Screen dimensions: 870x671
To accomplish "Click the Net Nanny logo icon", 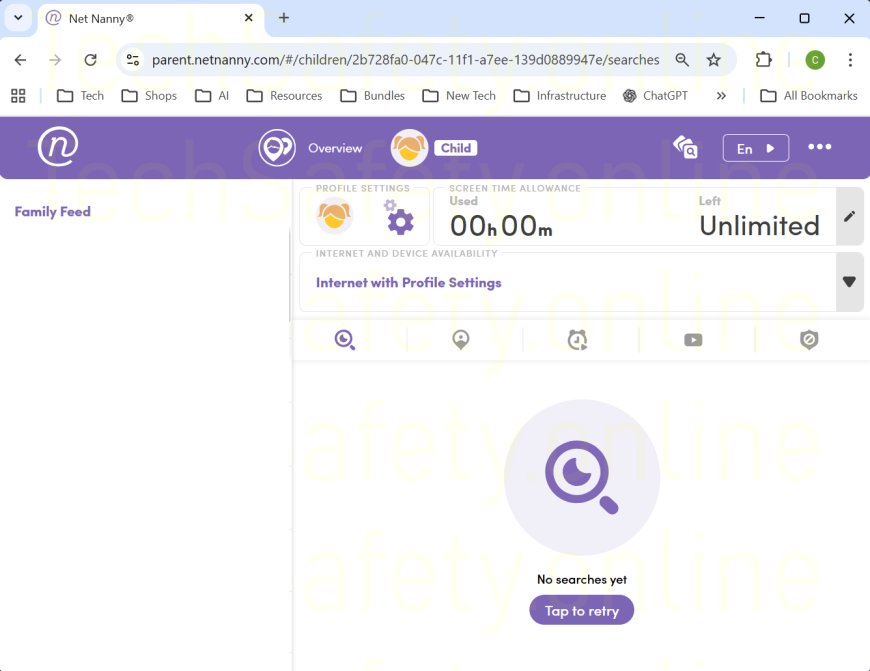I will click(58, 147).
